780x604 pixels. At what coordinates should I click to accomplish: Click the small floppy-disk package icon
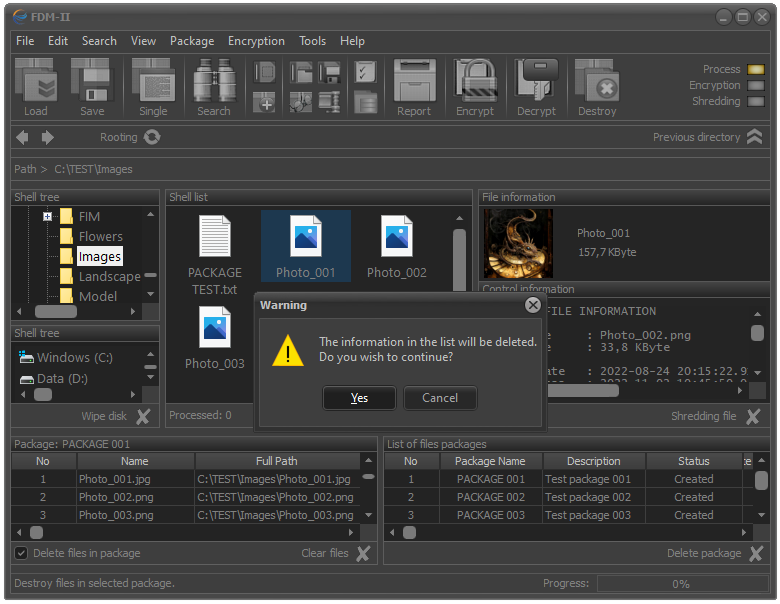coord(329,72)
